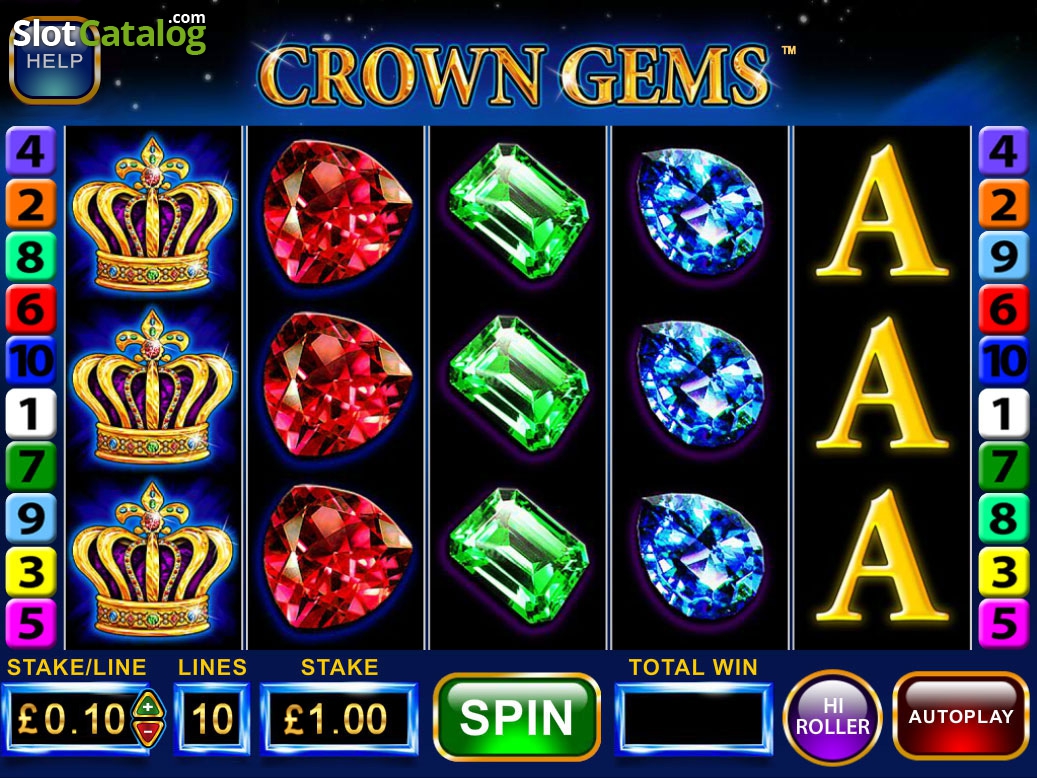Toggle HI ROLLER mode
The width and height of the screenshot is (1037, 778).
pos(833,717)
